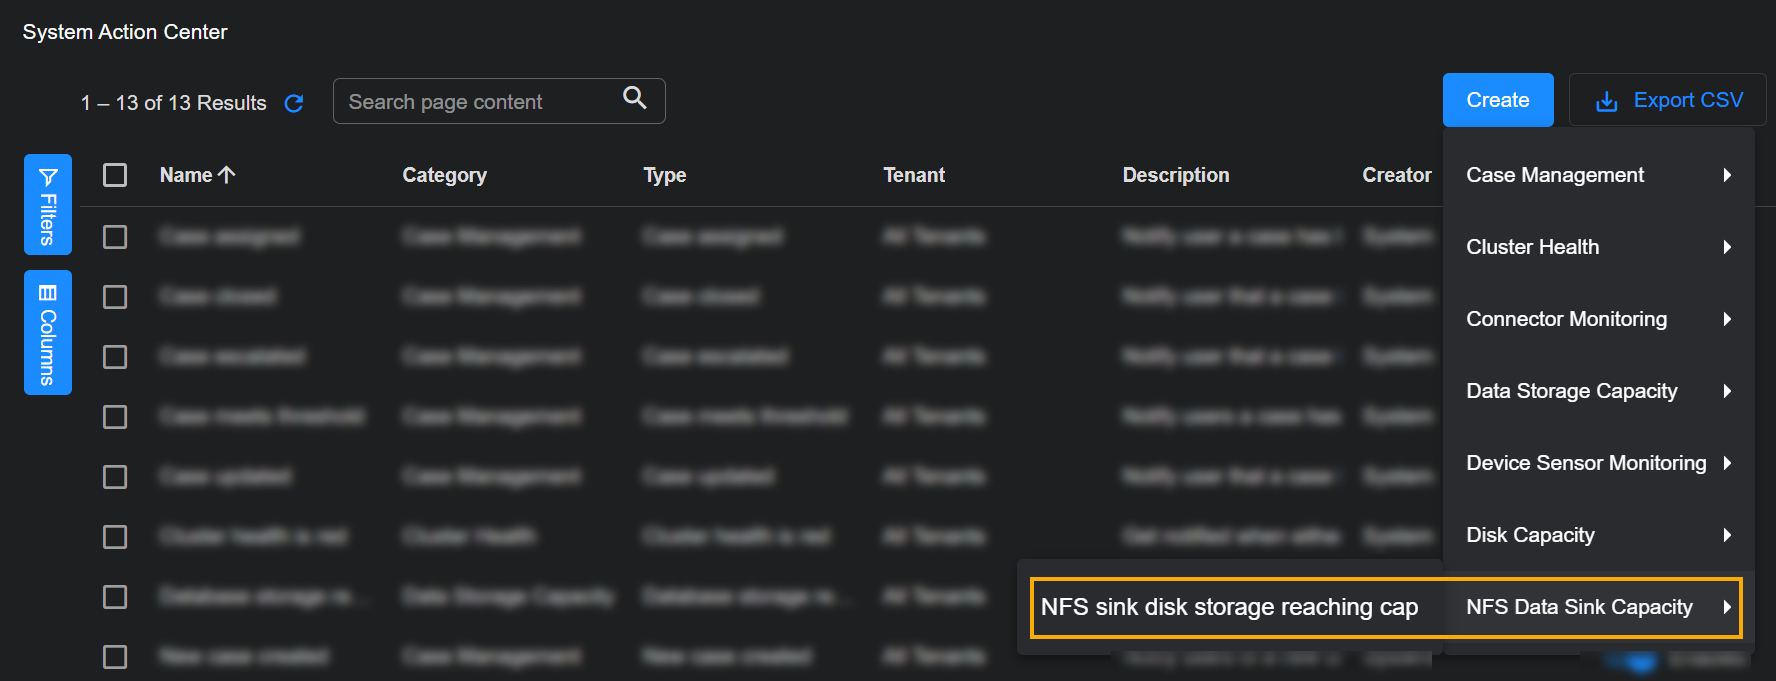This screenshot has height=681, width=1776.
Task: Tick the last visible row checkbox
Action: point(115,657)
